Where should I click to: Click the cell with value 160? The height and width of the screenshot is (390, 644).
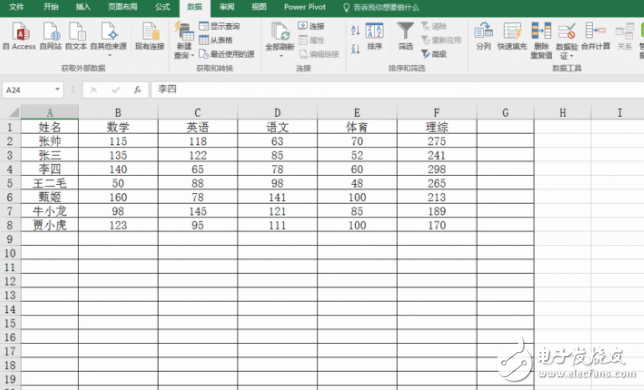pyautogui.click(x=118, y=197)
